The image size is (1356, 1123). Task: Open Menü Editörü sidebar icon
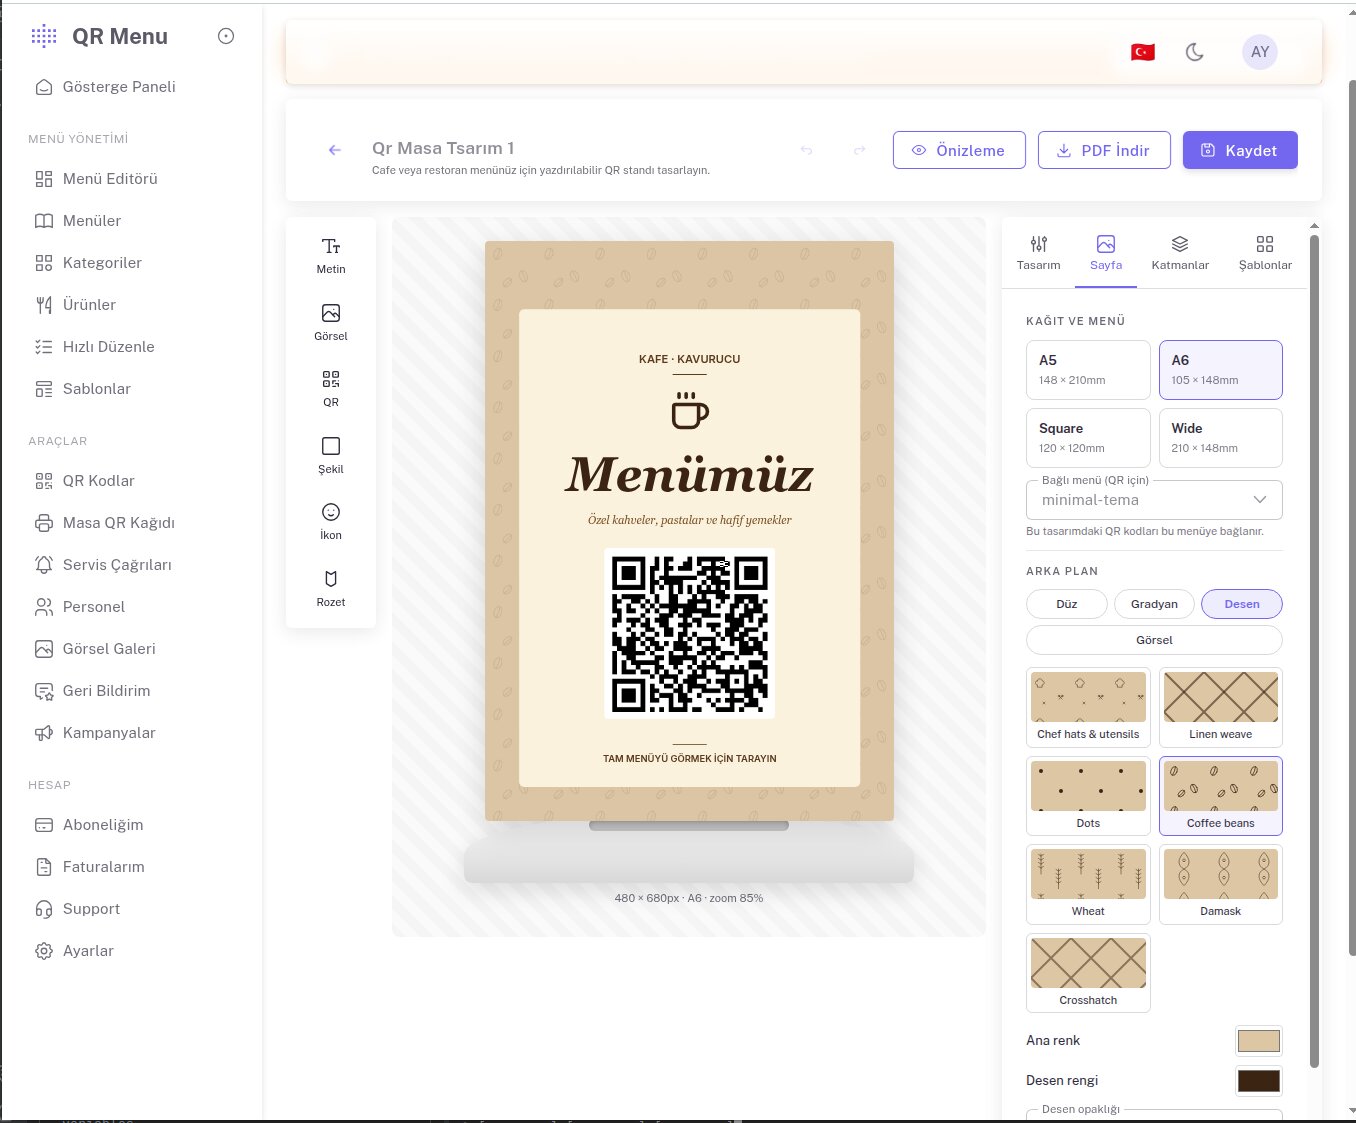coord(44,179)
